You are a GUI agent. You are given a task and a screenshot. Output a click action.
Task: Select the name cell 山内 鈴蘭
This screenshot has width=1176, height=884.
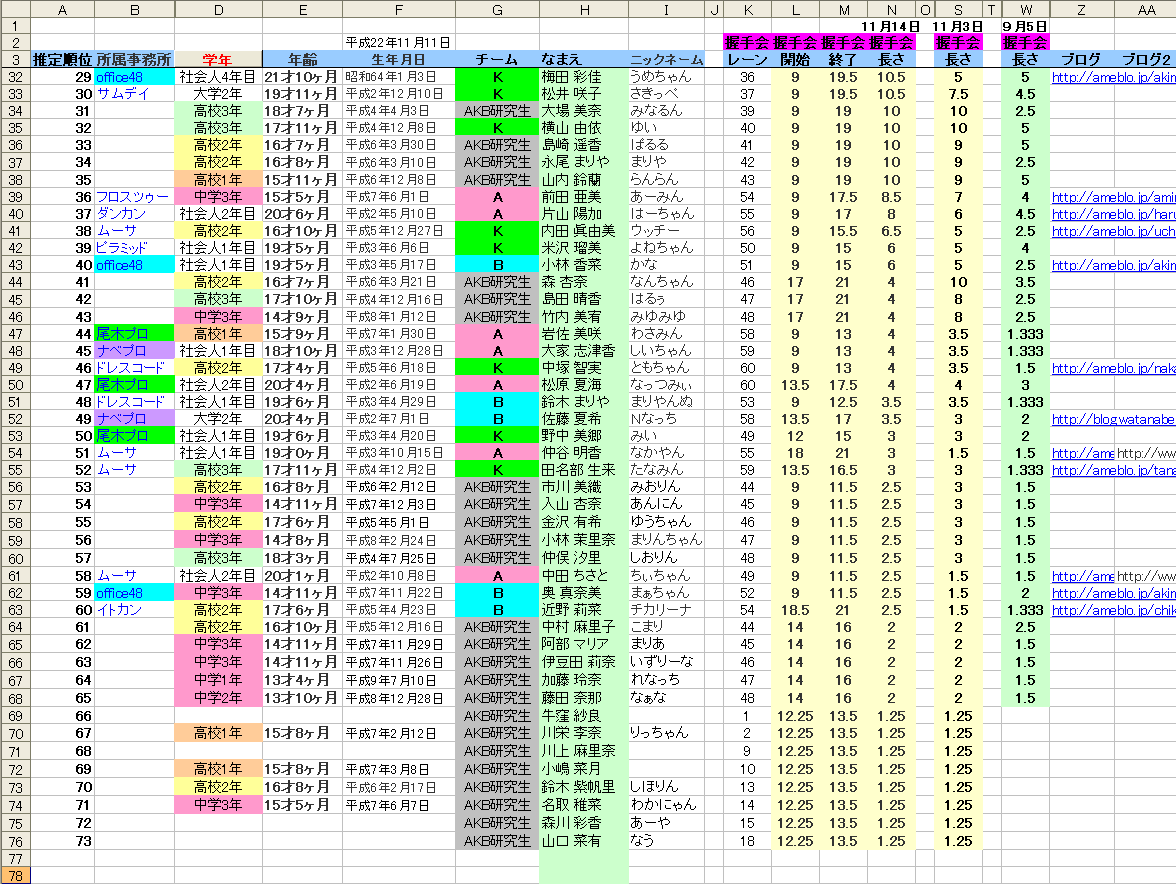click(584, 180)
